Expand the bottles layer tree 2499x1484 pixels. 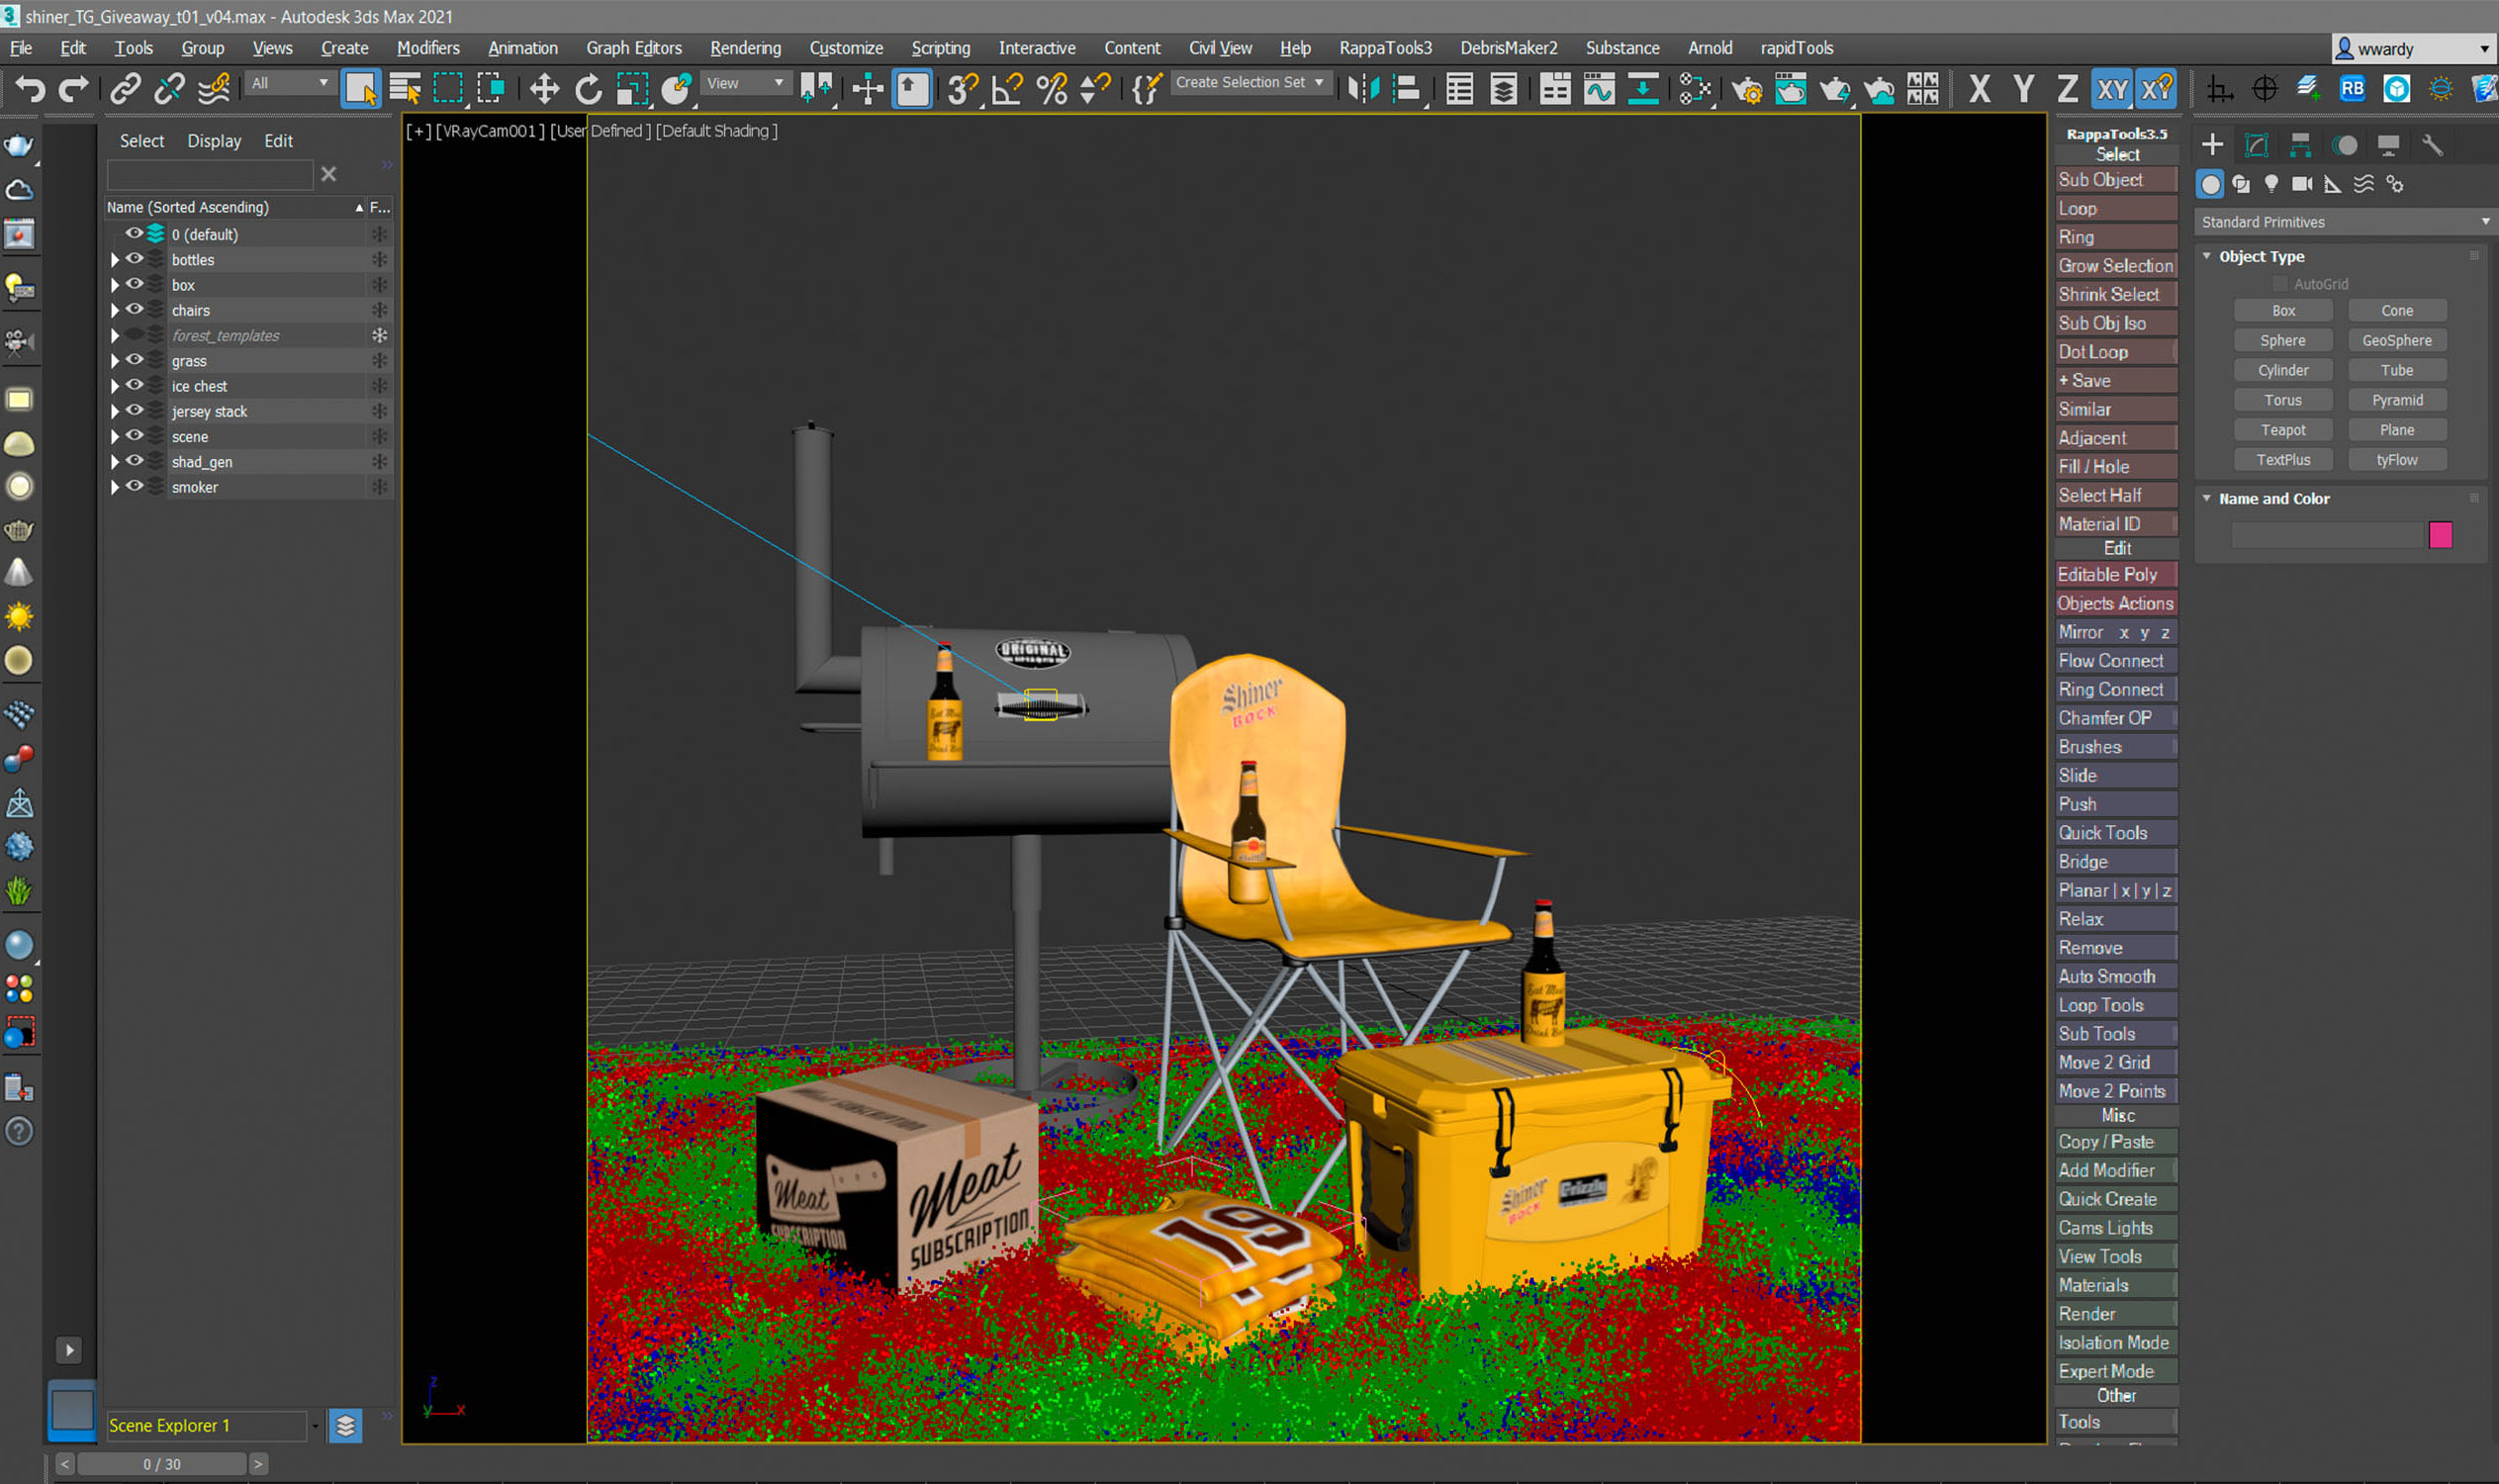tap(114, 259)
